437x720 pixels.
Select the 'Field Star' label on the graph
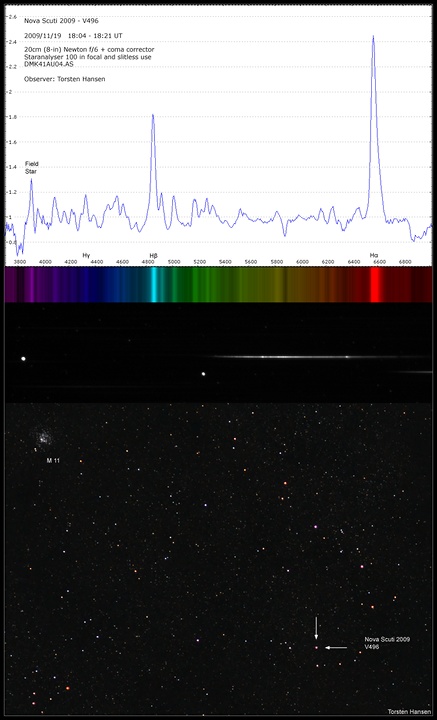[32, 167]
